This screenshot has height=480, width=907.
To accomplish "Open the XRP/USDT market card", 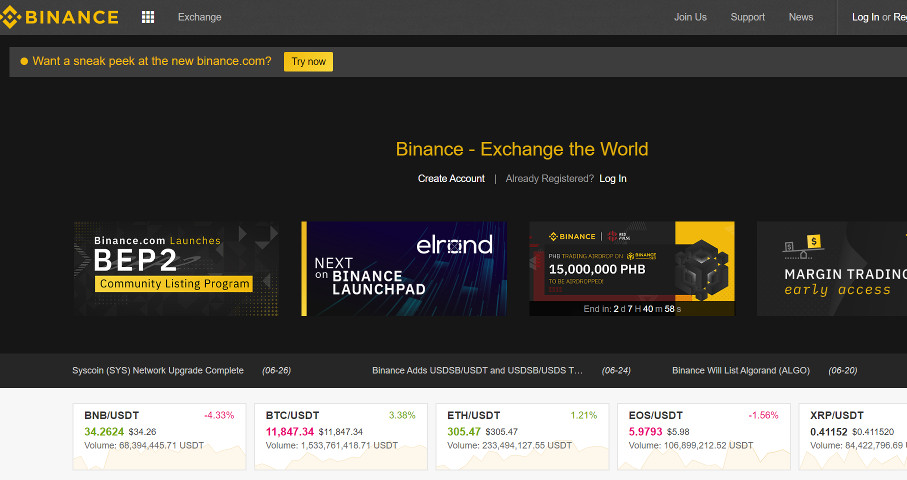I will click(853, 437).
